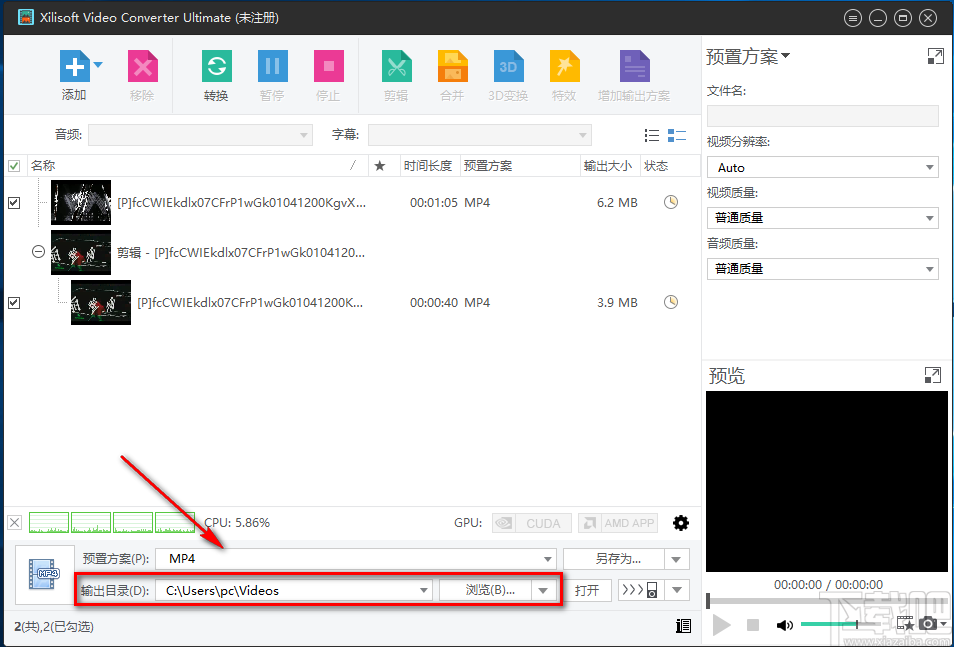Click the Merge (合并) toolbar icon
Screen dimensions: 954x647
pos(453,66)
